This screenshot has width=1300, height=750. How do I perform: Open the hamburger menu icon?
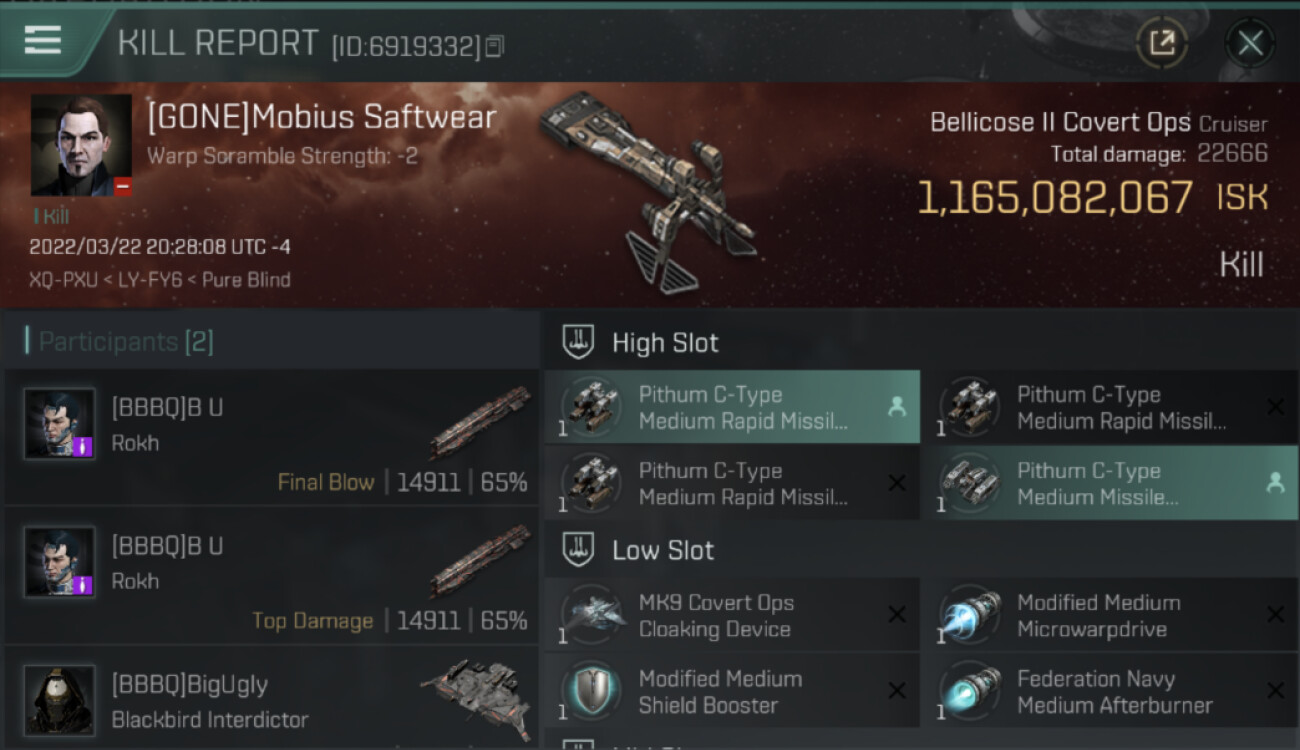coord(43,40)
